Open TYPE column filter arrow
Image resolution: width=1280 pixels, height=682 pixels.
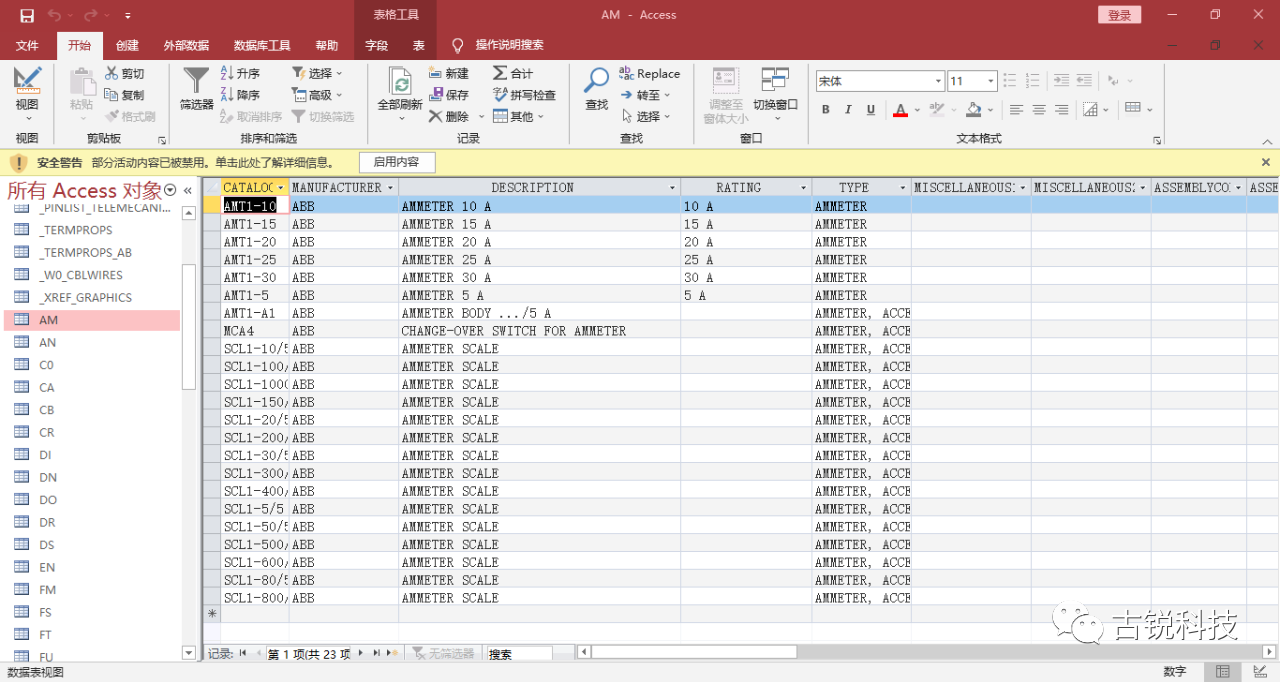902,188
